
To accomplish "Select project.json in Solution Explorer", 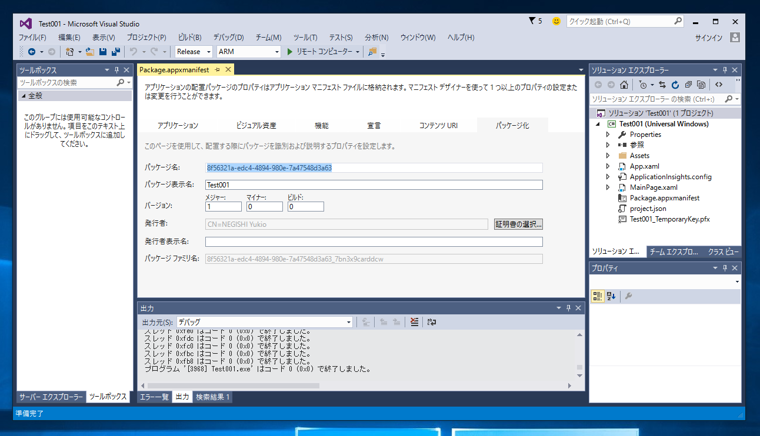I will coord(648,209).
